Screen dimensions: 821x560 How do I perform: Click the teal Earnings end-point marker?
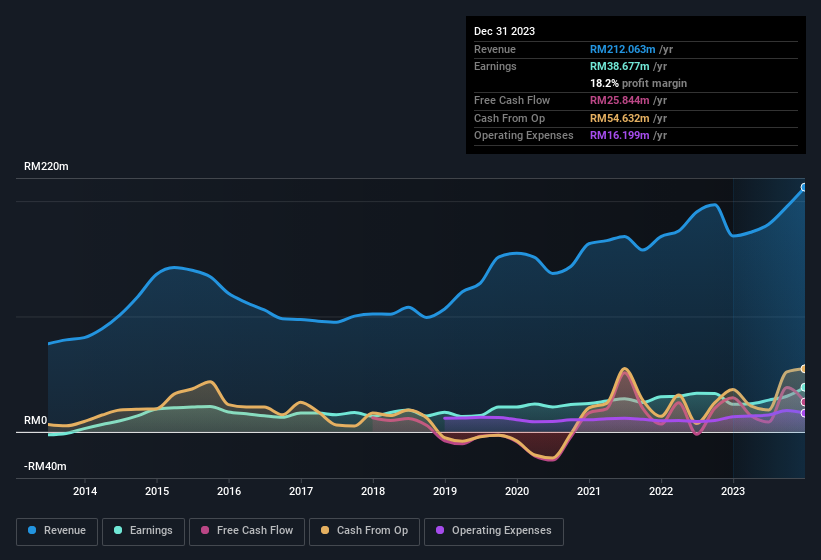803,388
